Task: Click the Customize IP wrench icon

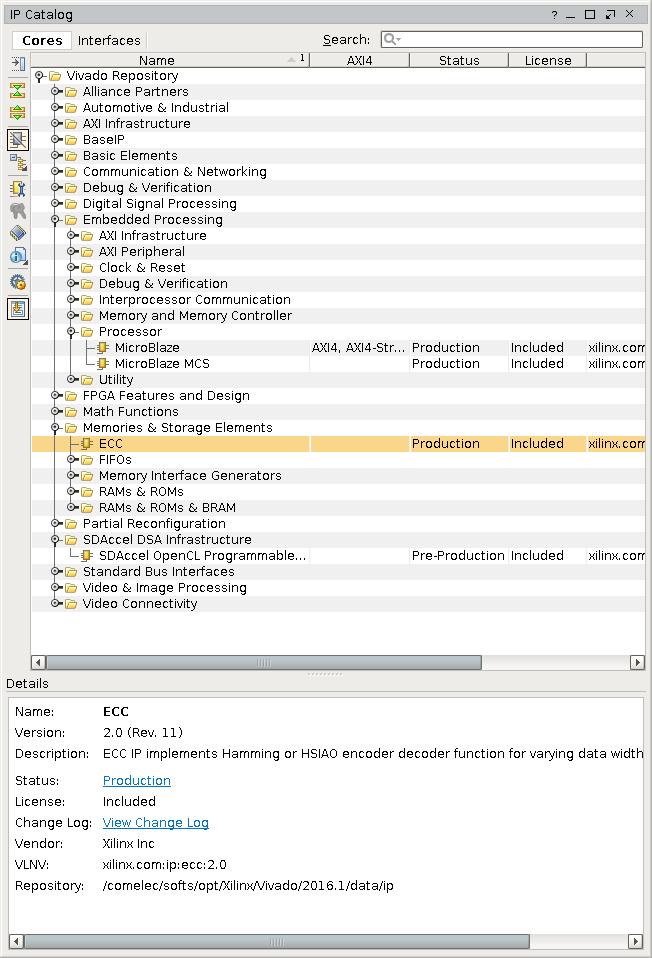Action: click(17, 188)
